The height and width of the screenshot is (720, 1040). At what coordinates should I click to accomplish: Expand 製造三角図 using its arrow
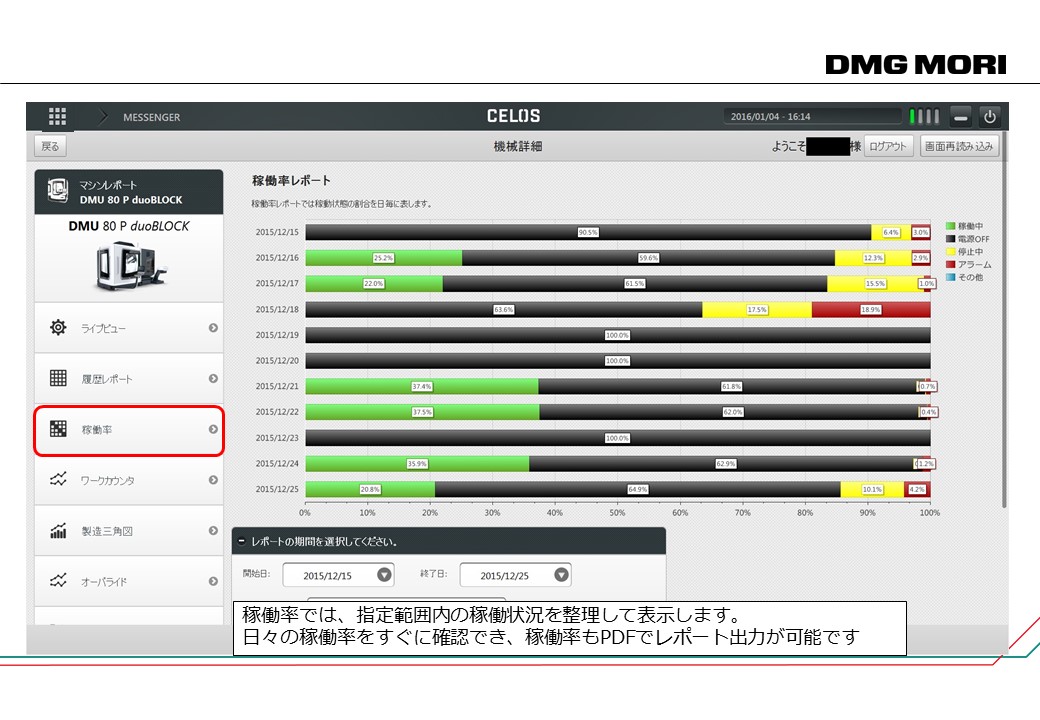pyautogui.click(x=213, y=531)
